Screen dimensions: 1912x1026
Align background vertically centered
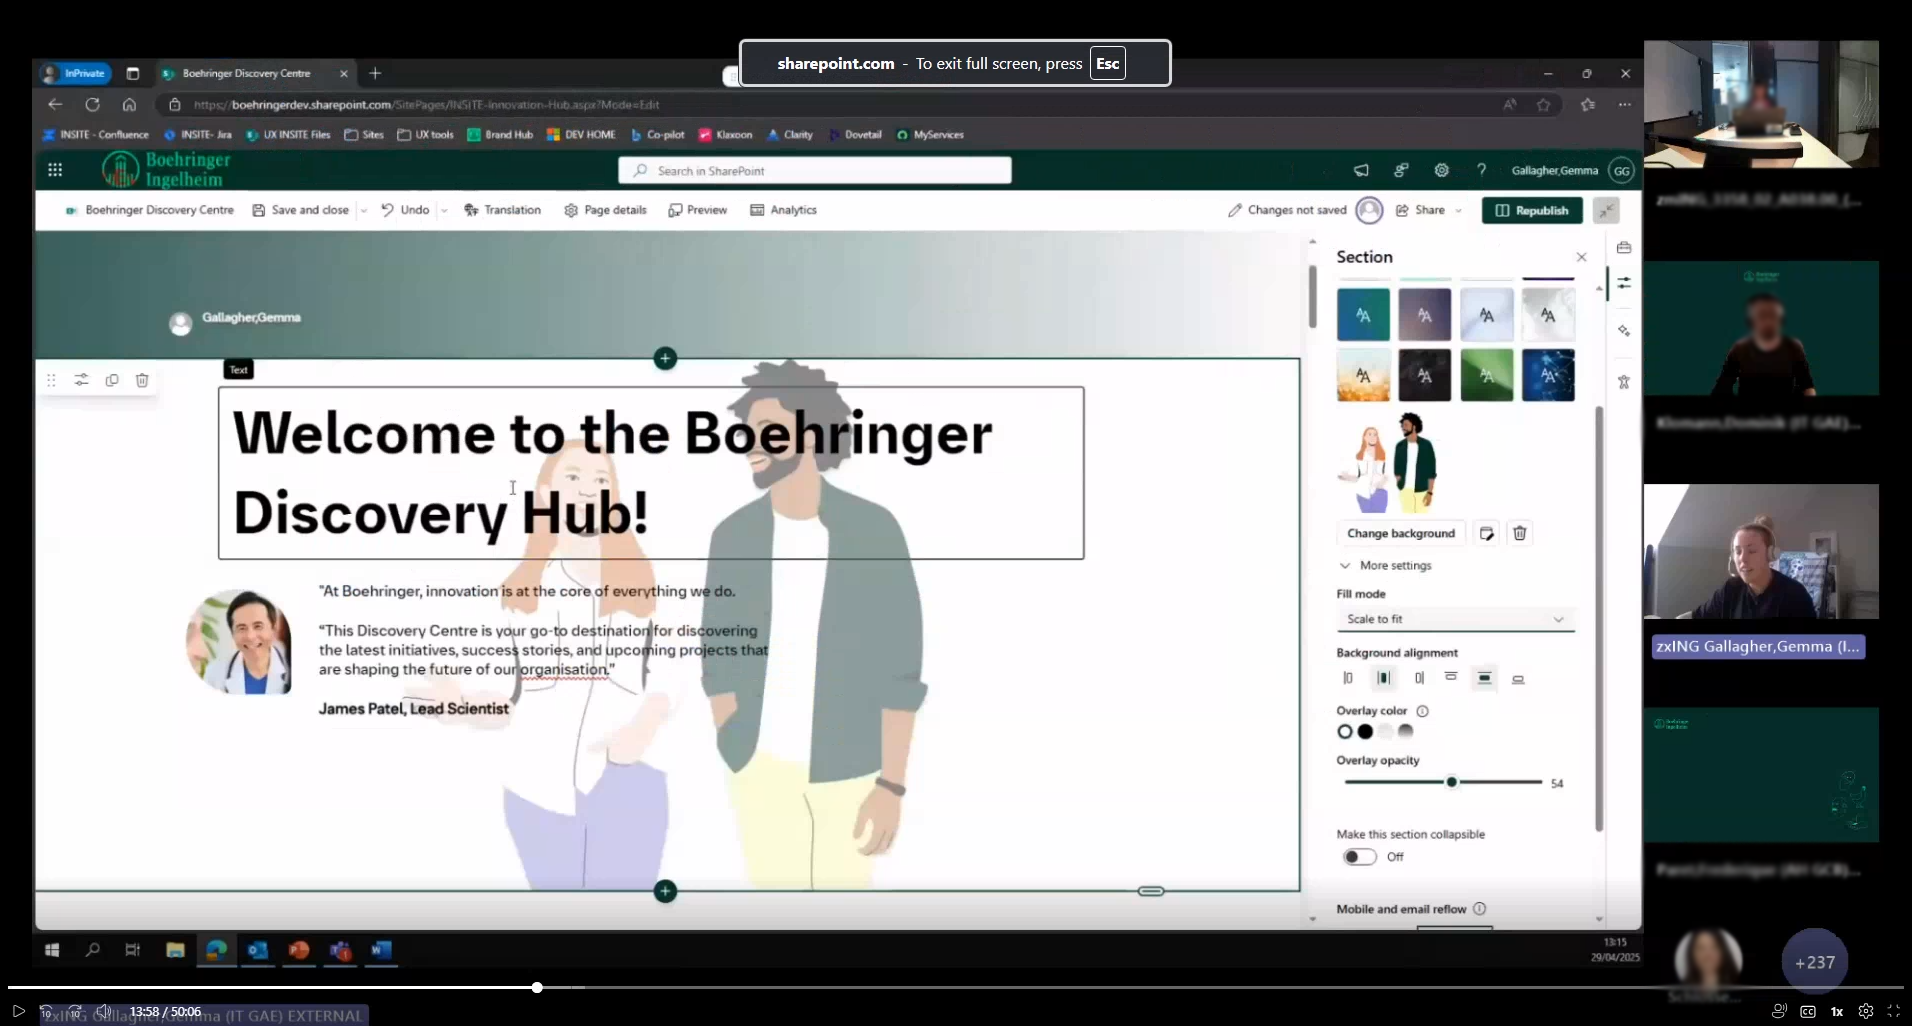[x=1485, y=678]
